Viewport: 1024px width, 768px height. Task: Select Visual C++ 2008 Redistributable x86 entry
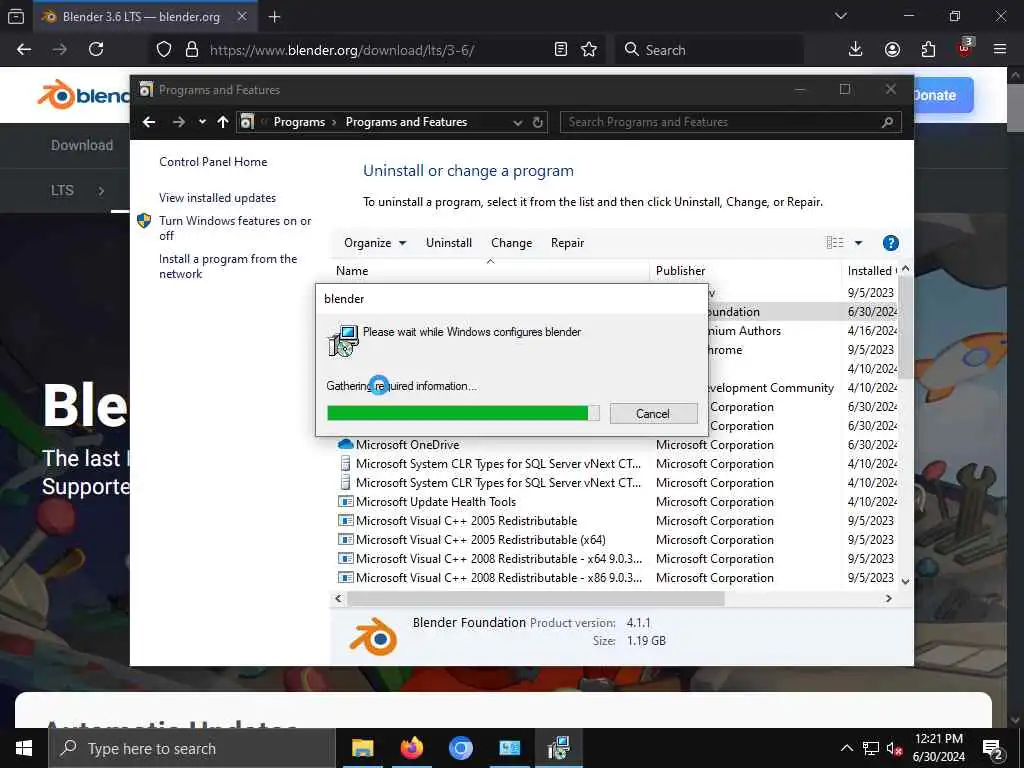[499, 578]
